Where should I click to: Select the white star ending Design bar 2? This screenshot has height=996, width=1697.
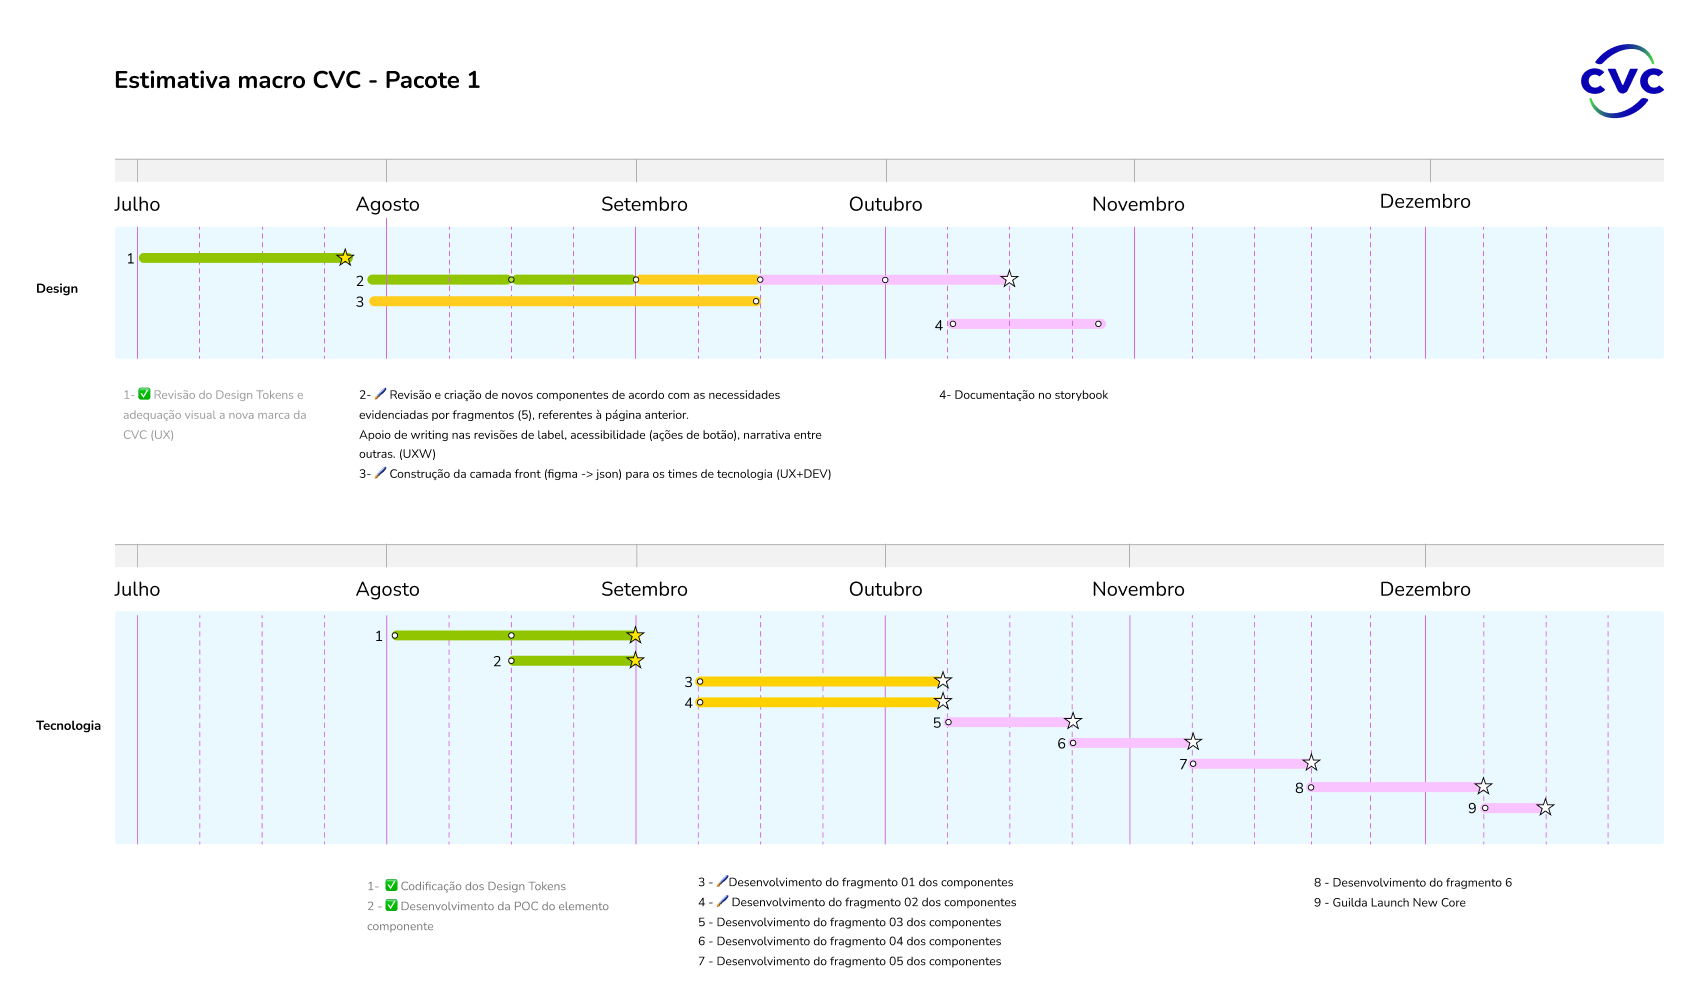coord(1009,279)
